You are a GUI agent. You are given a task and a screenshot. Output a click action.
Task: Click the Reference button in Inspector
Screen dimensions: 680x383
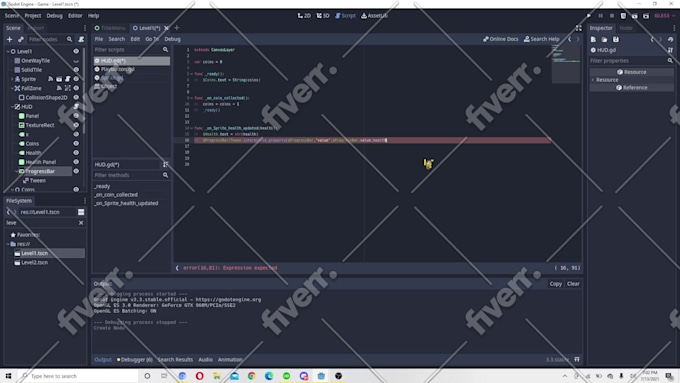[x=631, y=88]
